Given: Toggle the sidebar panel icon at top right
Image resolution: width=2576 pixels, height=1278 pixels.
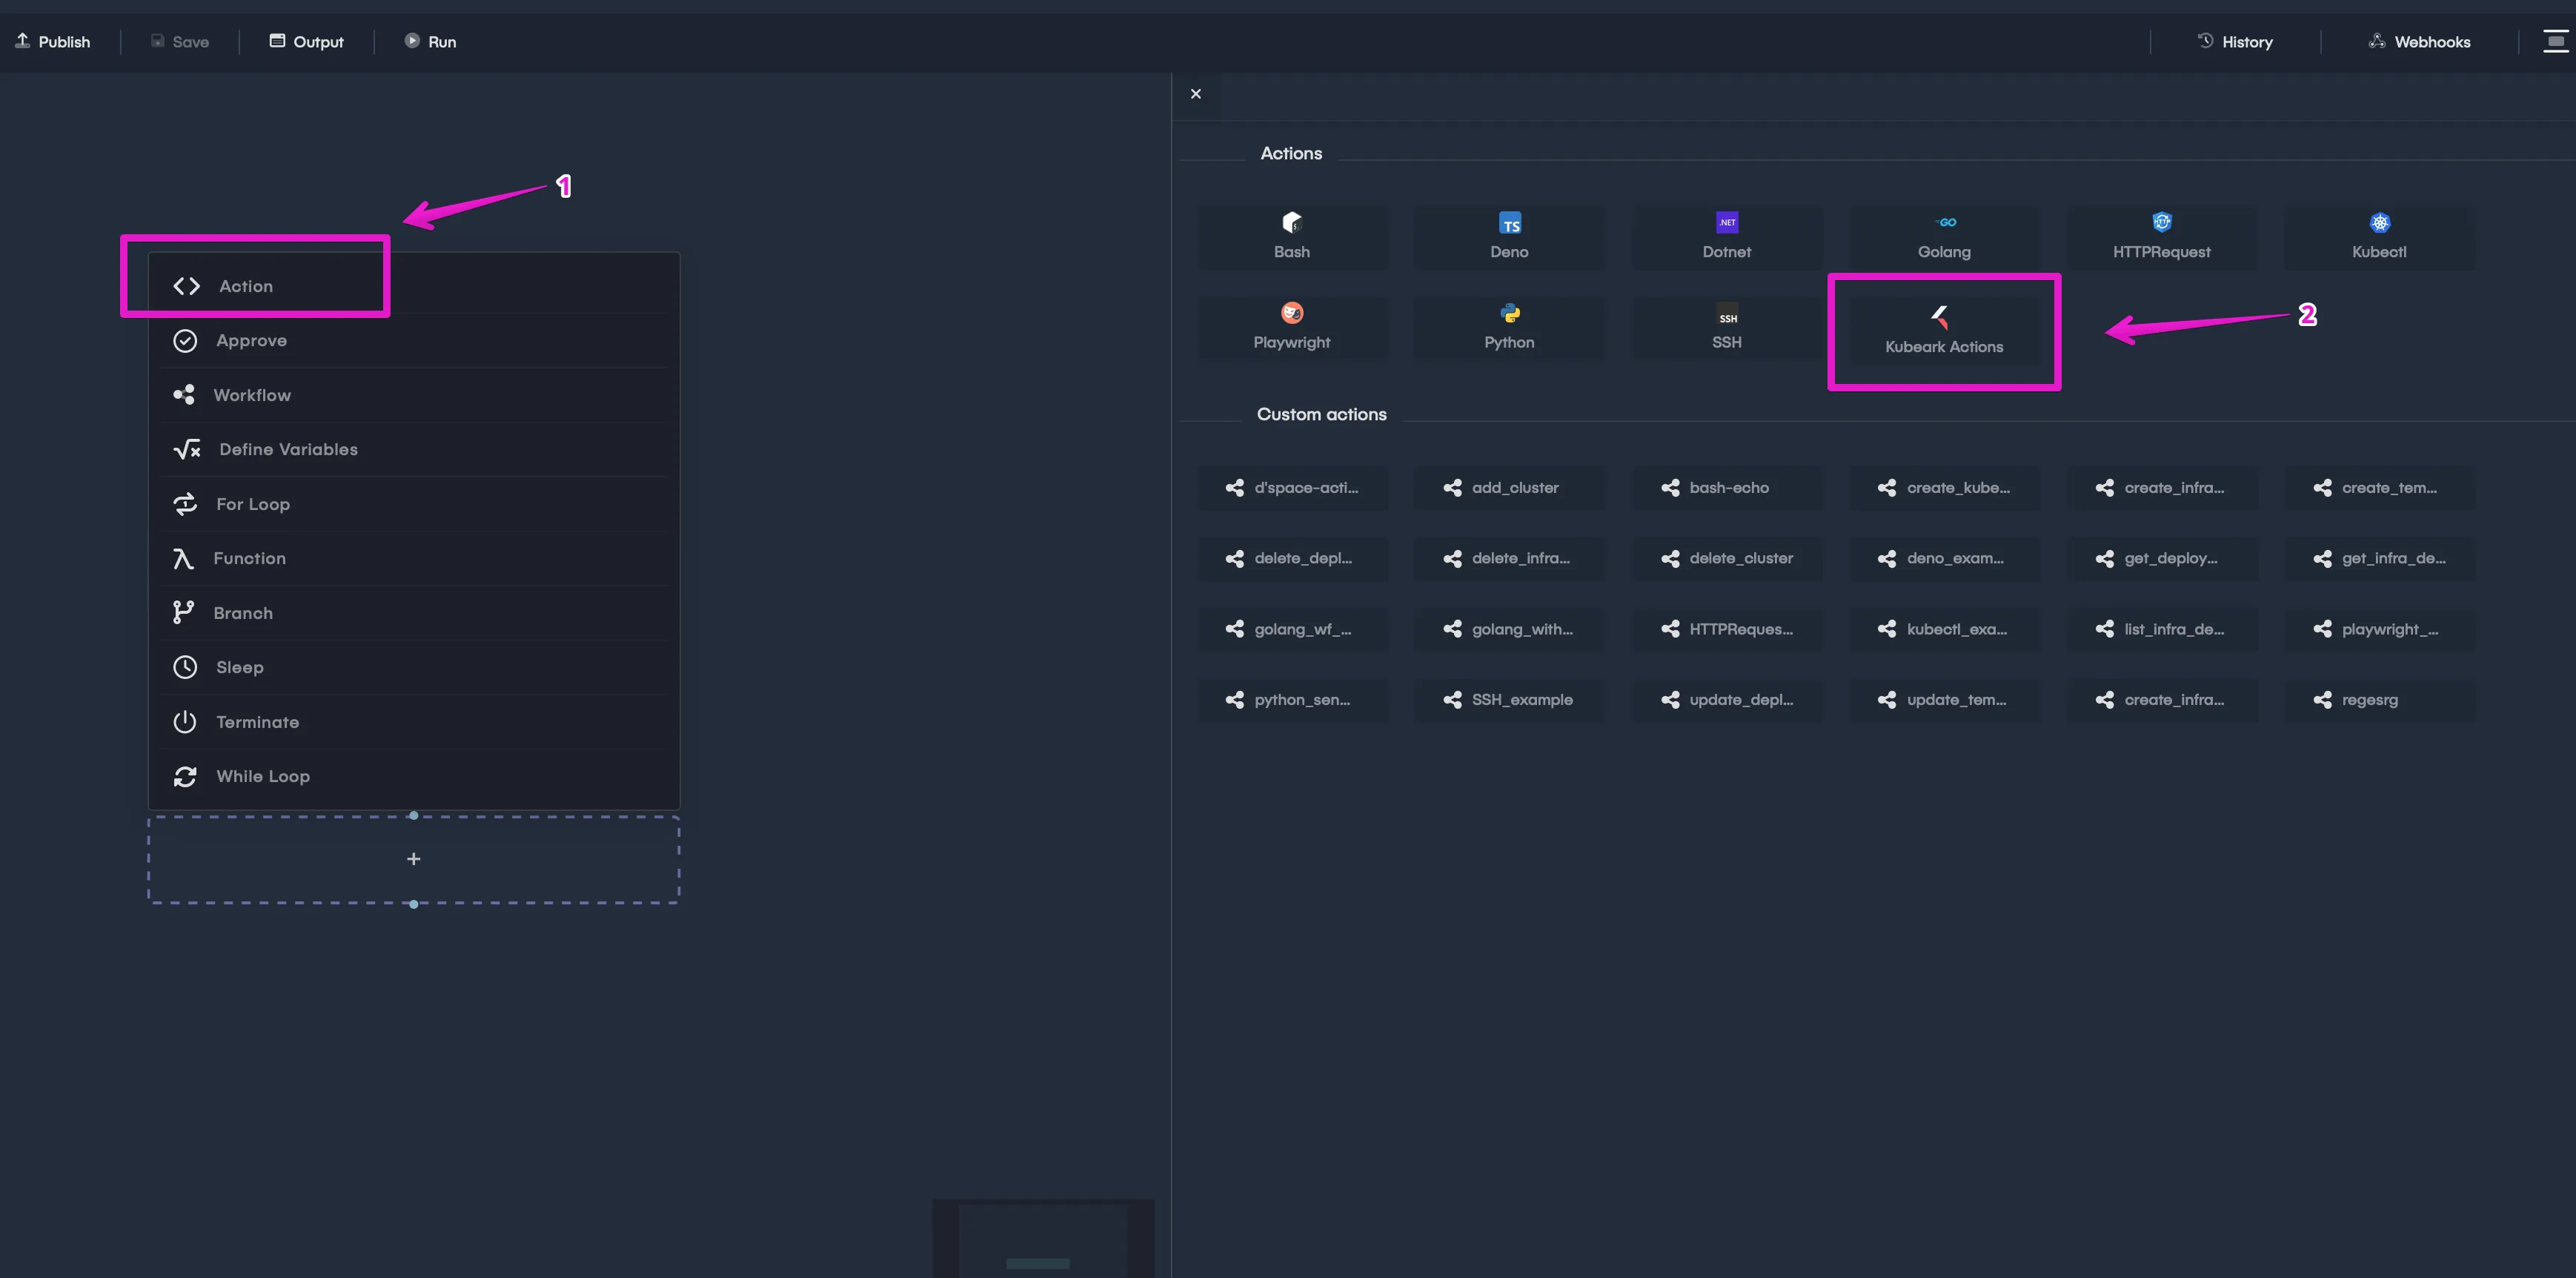Looking at the screenshot, I should [2555, 41].
